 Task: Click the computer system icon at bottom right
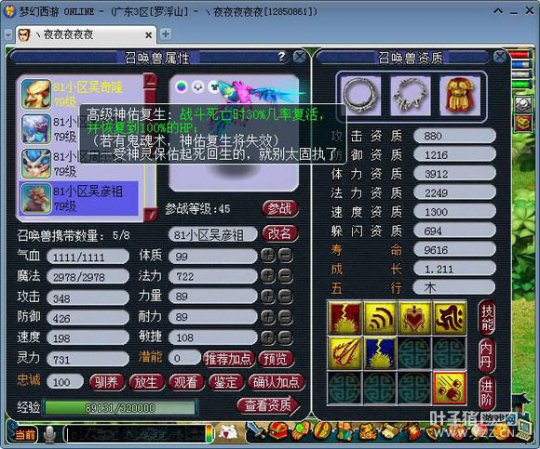(525, 430)
